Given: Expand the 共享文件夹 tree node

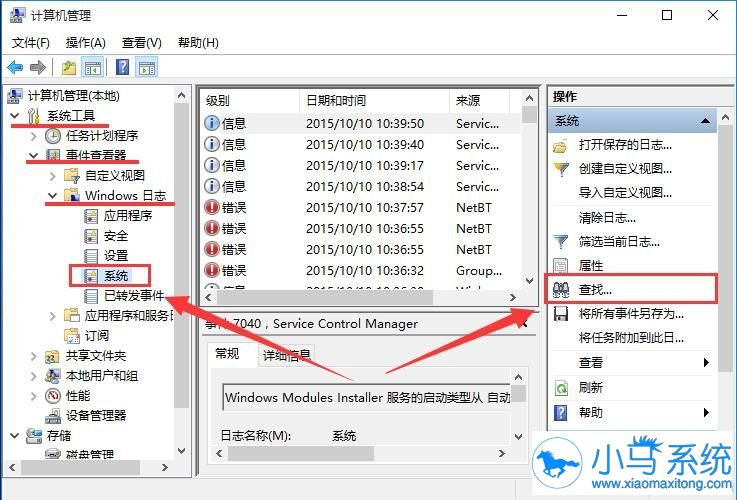Looking at the screenshot, I should click(33, 356).
